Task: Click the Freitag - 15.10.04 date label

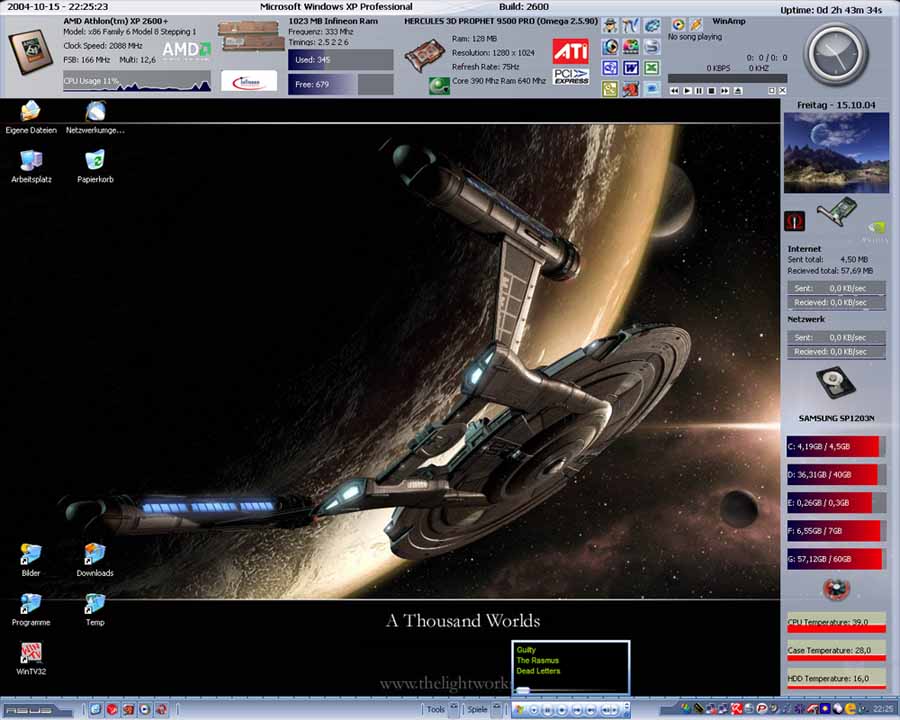Action: 836,105
